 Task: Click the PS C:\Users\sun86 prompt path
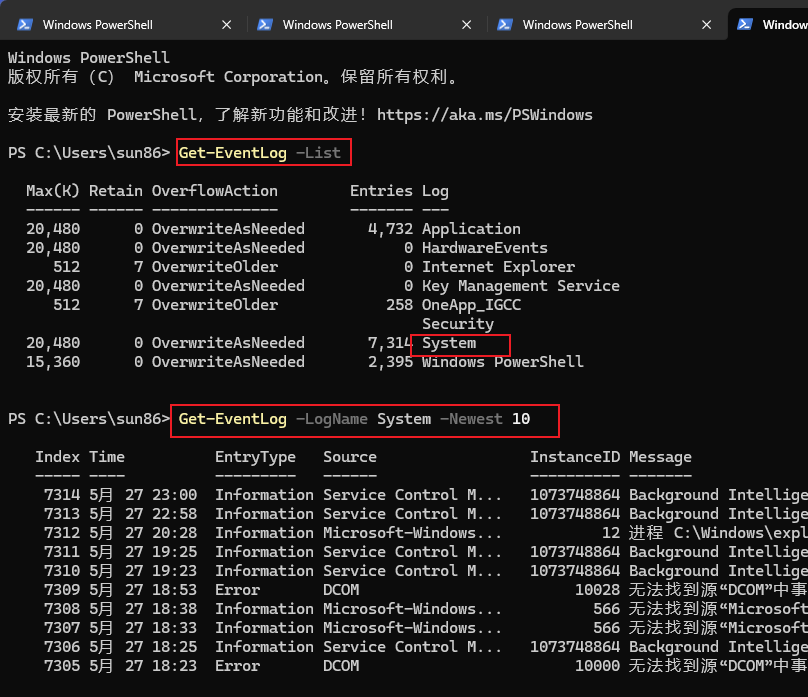[90, 152]
